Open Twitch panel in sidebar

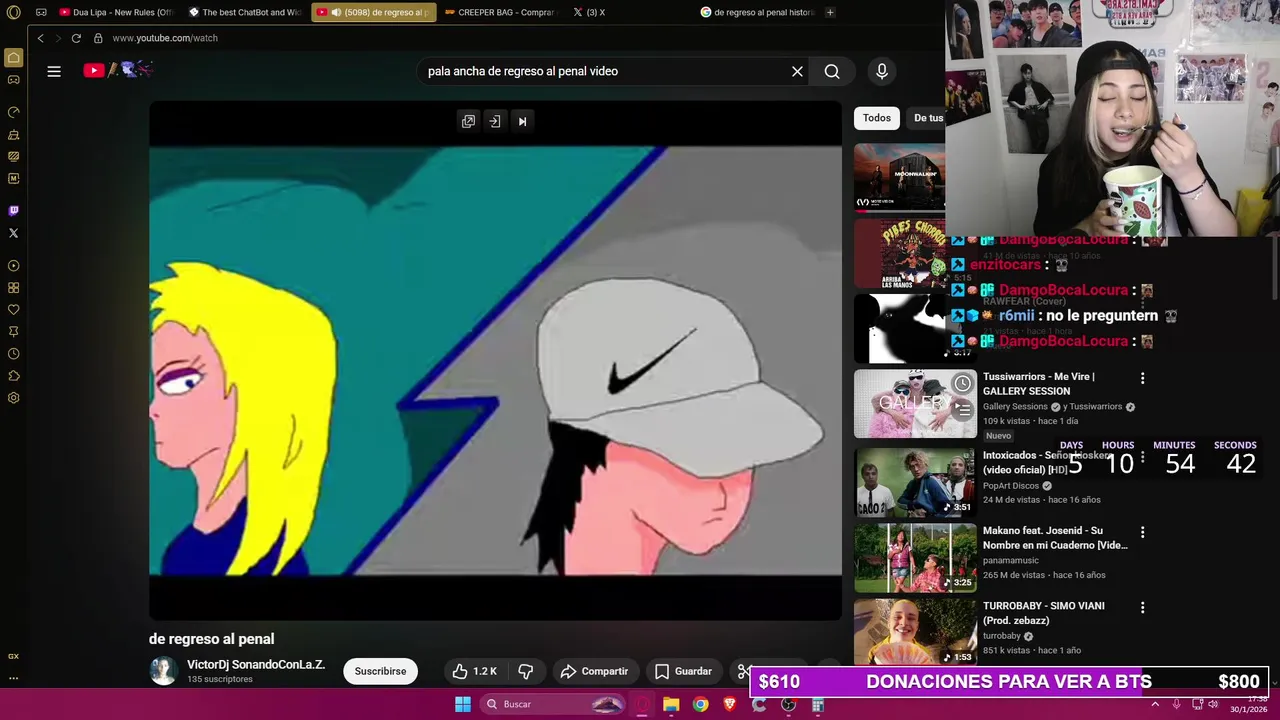coord(13,210)
